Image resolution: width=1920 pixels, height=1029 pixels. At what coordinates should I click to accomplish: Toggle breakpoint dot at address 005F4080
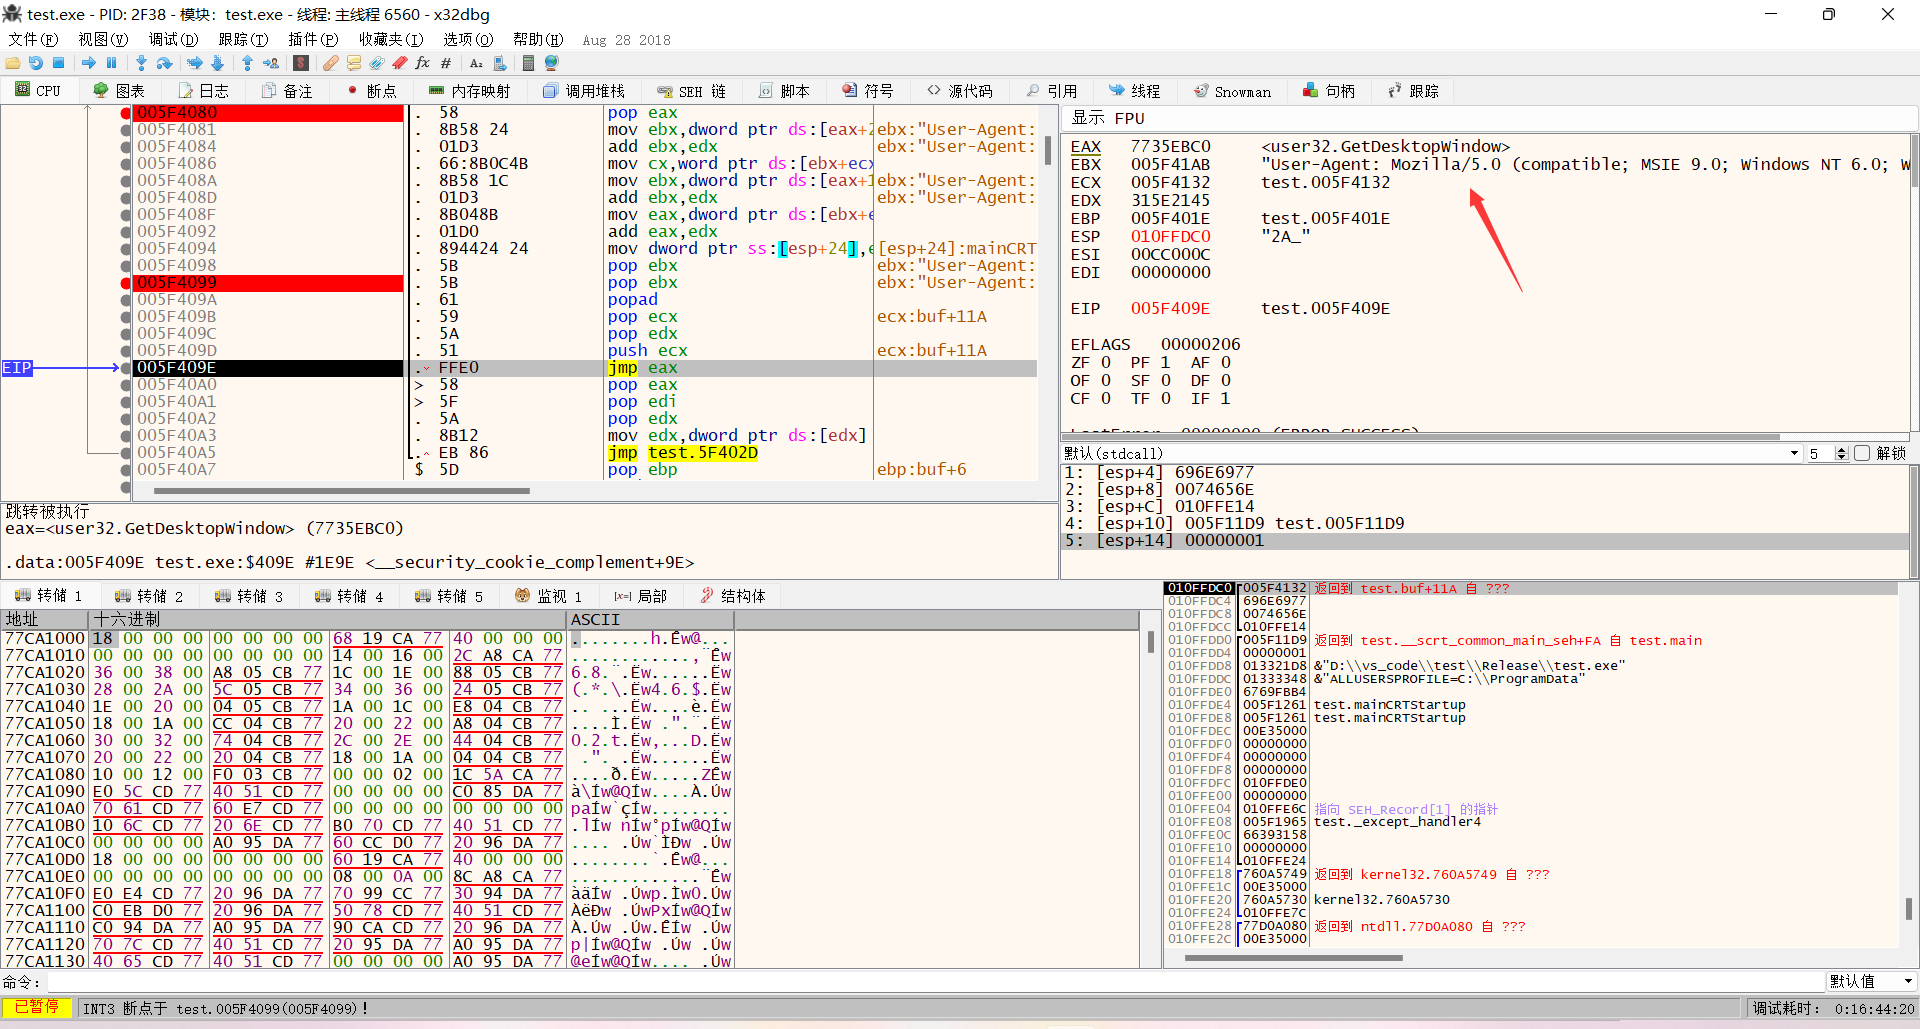[125, 113]
